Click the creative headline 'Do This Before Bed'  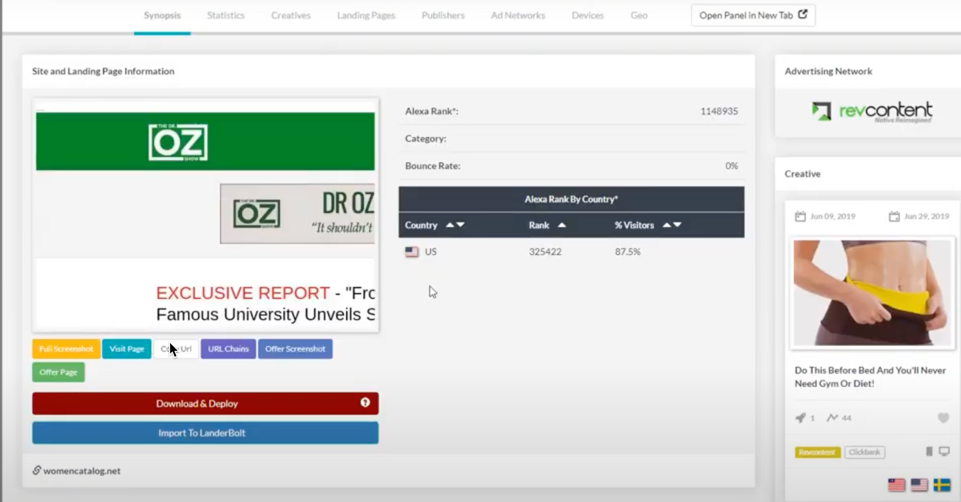tap(870, 377)
